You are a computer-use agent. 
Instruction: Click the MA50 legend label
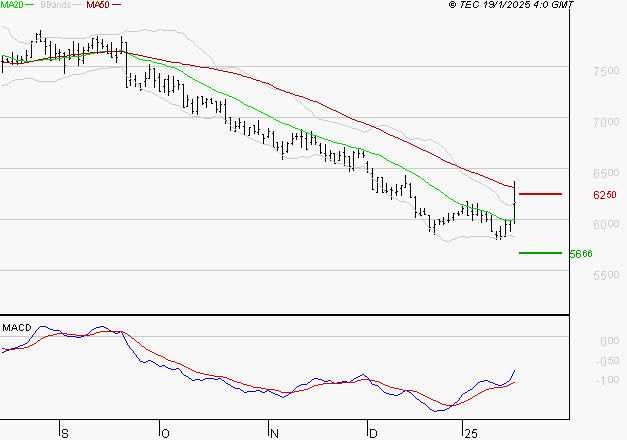click(98, 5)
